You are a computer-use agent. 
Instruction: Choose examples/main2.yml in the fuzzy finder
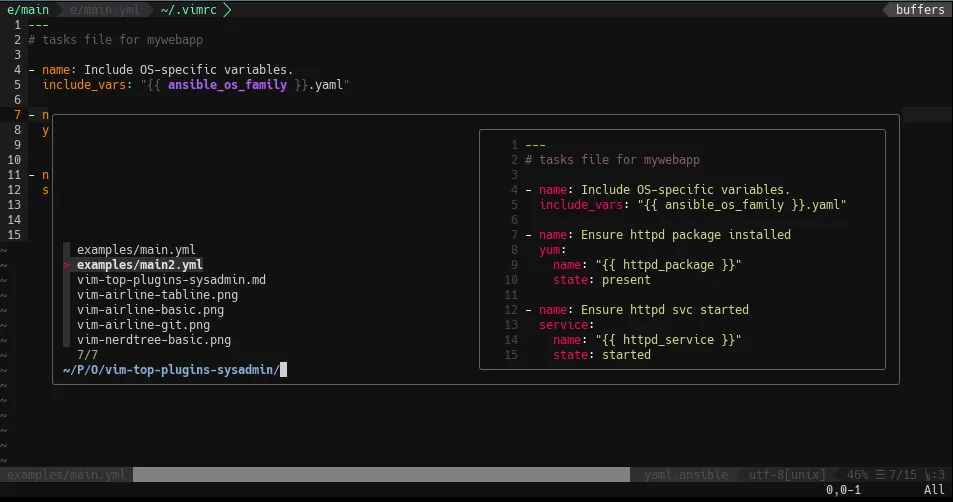click(x=139, y=265)
